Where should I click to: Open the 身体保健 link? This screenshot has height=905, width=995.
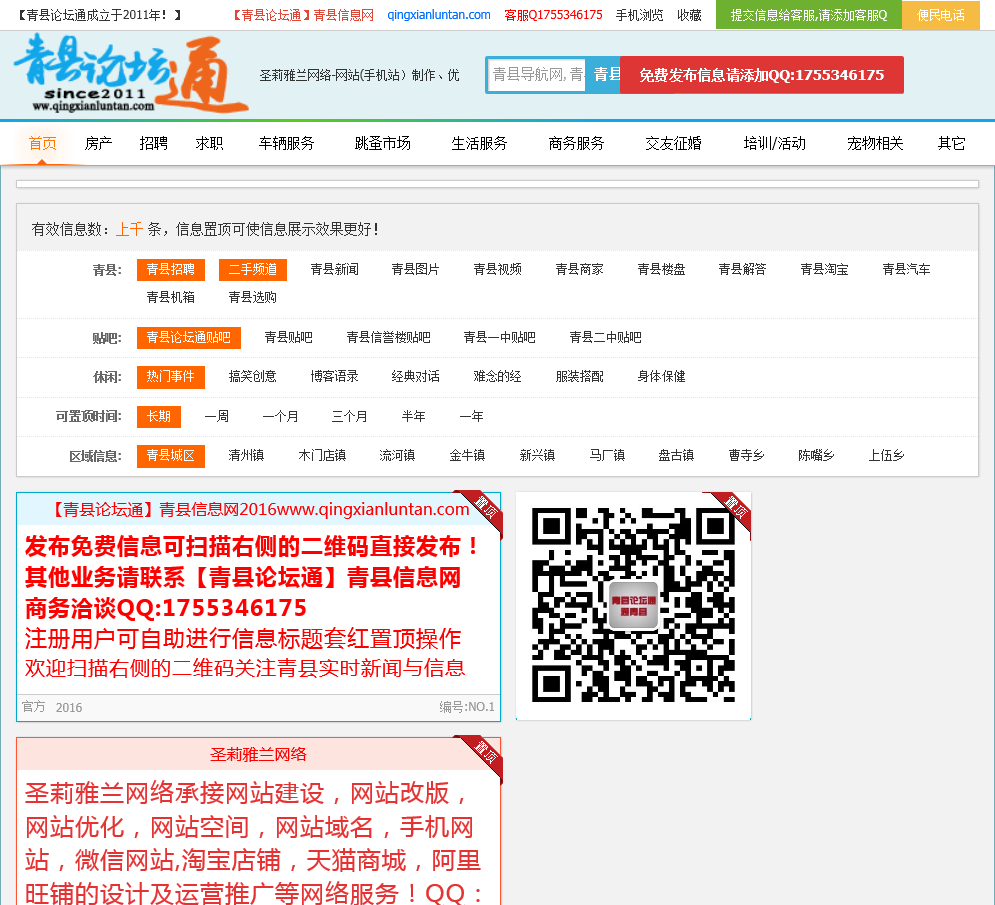(x=661, y=377)
